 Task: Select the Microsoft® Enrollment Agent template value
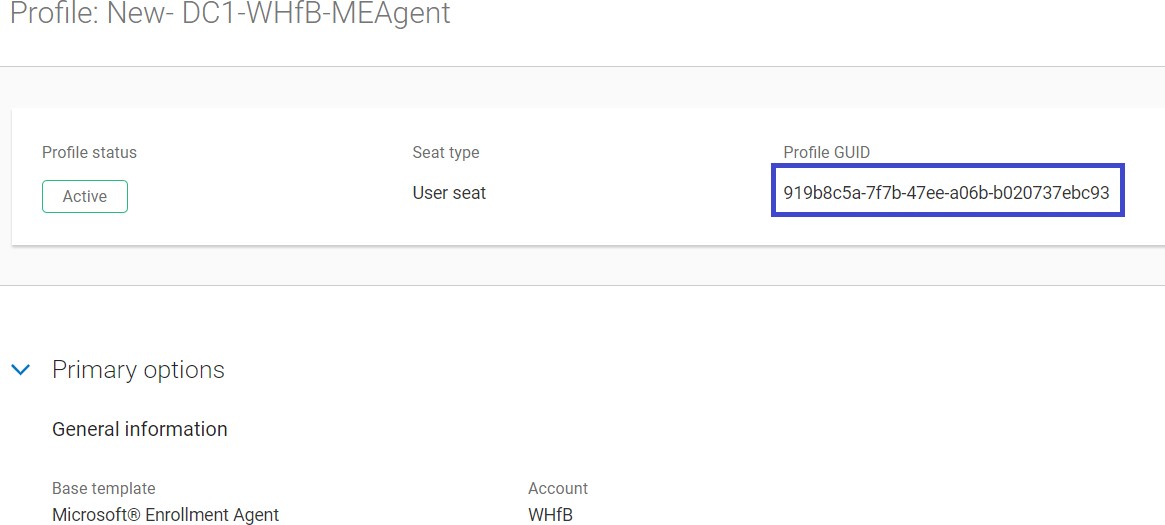(165, 515)
